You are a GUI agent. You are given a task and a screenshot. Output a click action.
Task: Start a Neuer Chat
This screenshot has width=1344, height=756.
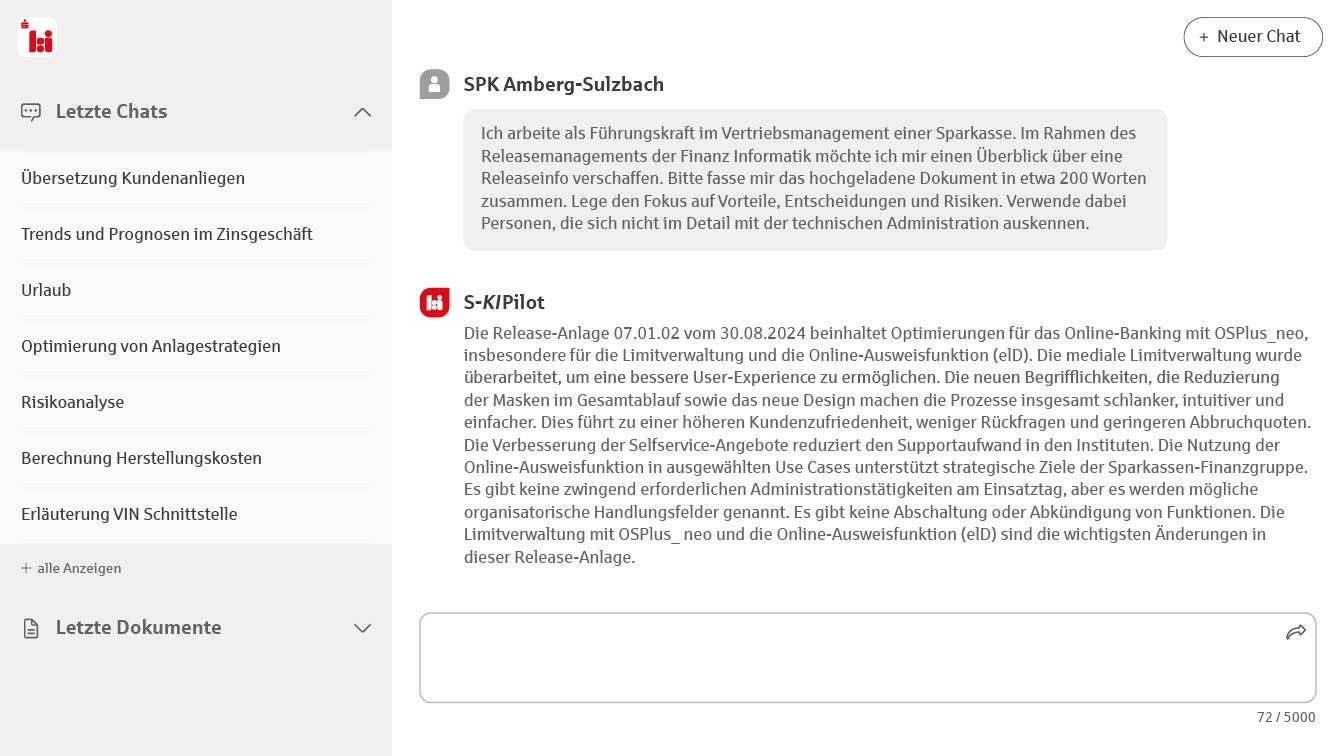point(1253,37)
